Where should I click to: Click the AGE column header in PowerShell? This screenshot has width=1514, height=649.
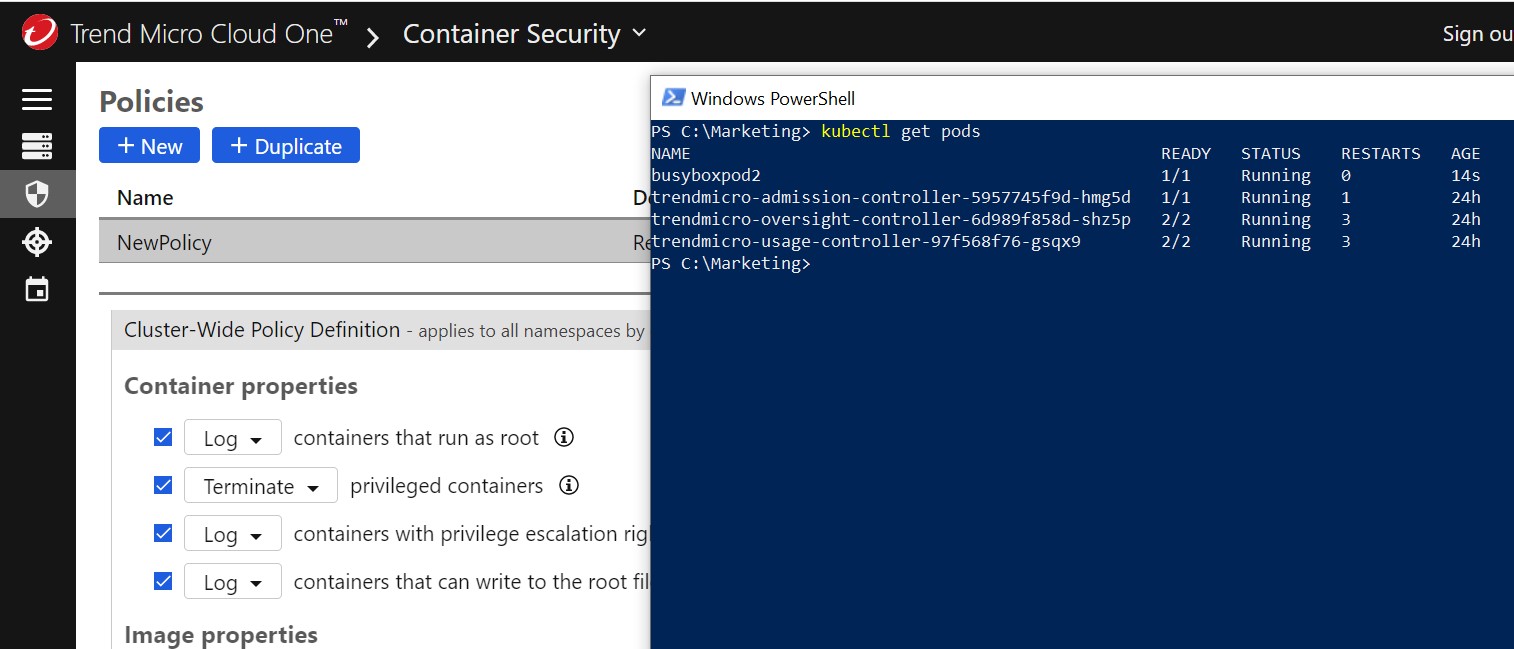pyautogui.click(x=1466, y=153)
